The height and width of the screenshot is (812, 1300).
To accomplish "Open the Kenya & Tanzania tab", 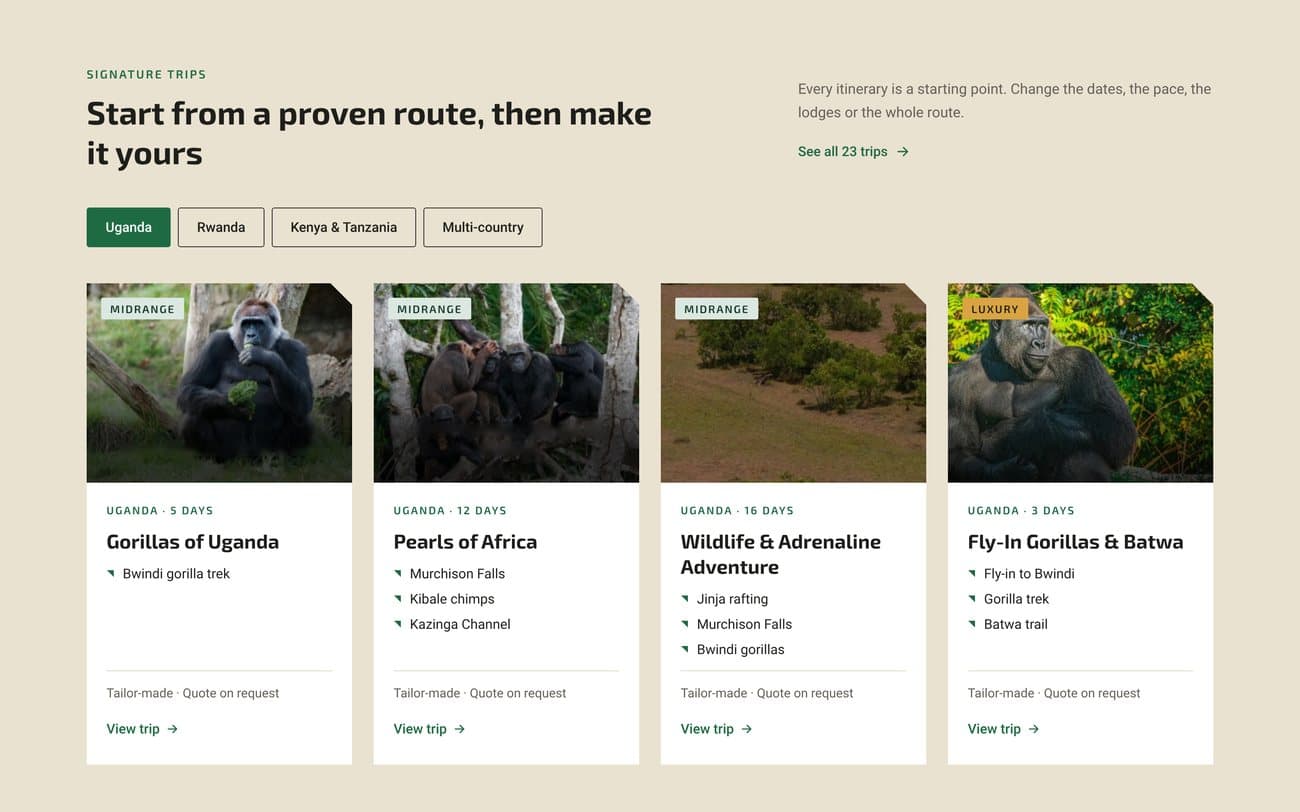I will click(344, 227).
